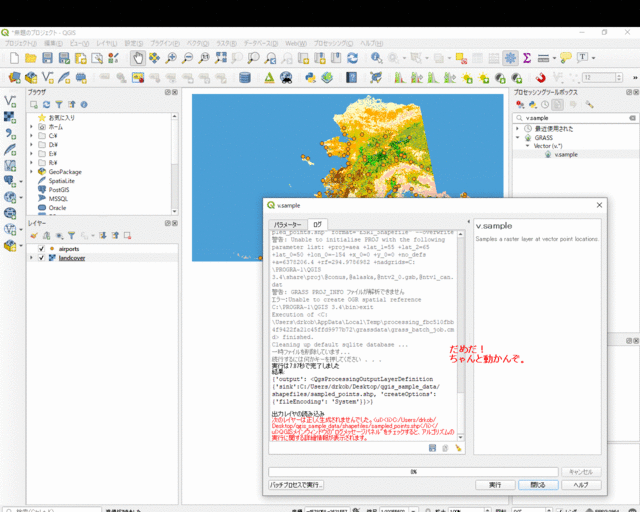Expand recently used group in toolbox
Image resolution: width=640 pixels, height=512 pixels.
click(x=518, y=129)
